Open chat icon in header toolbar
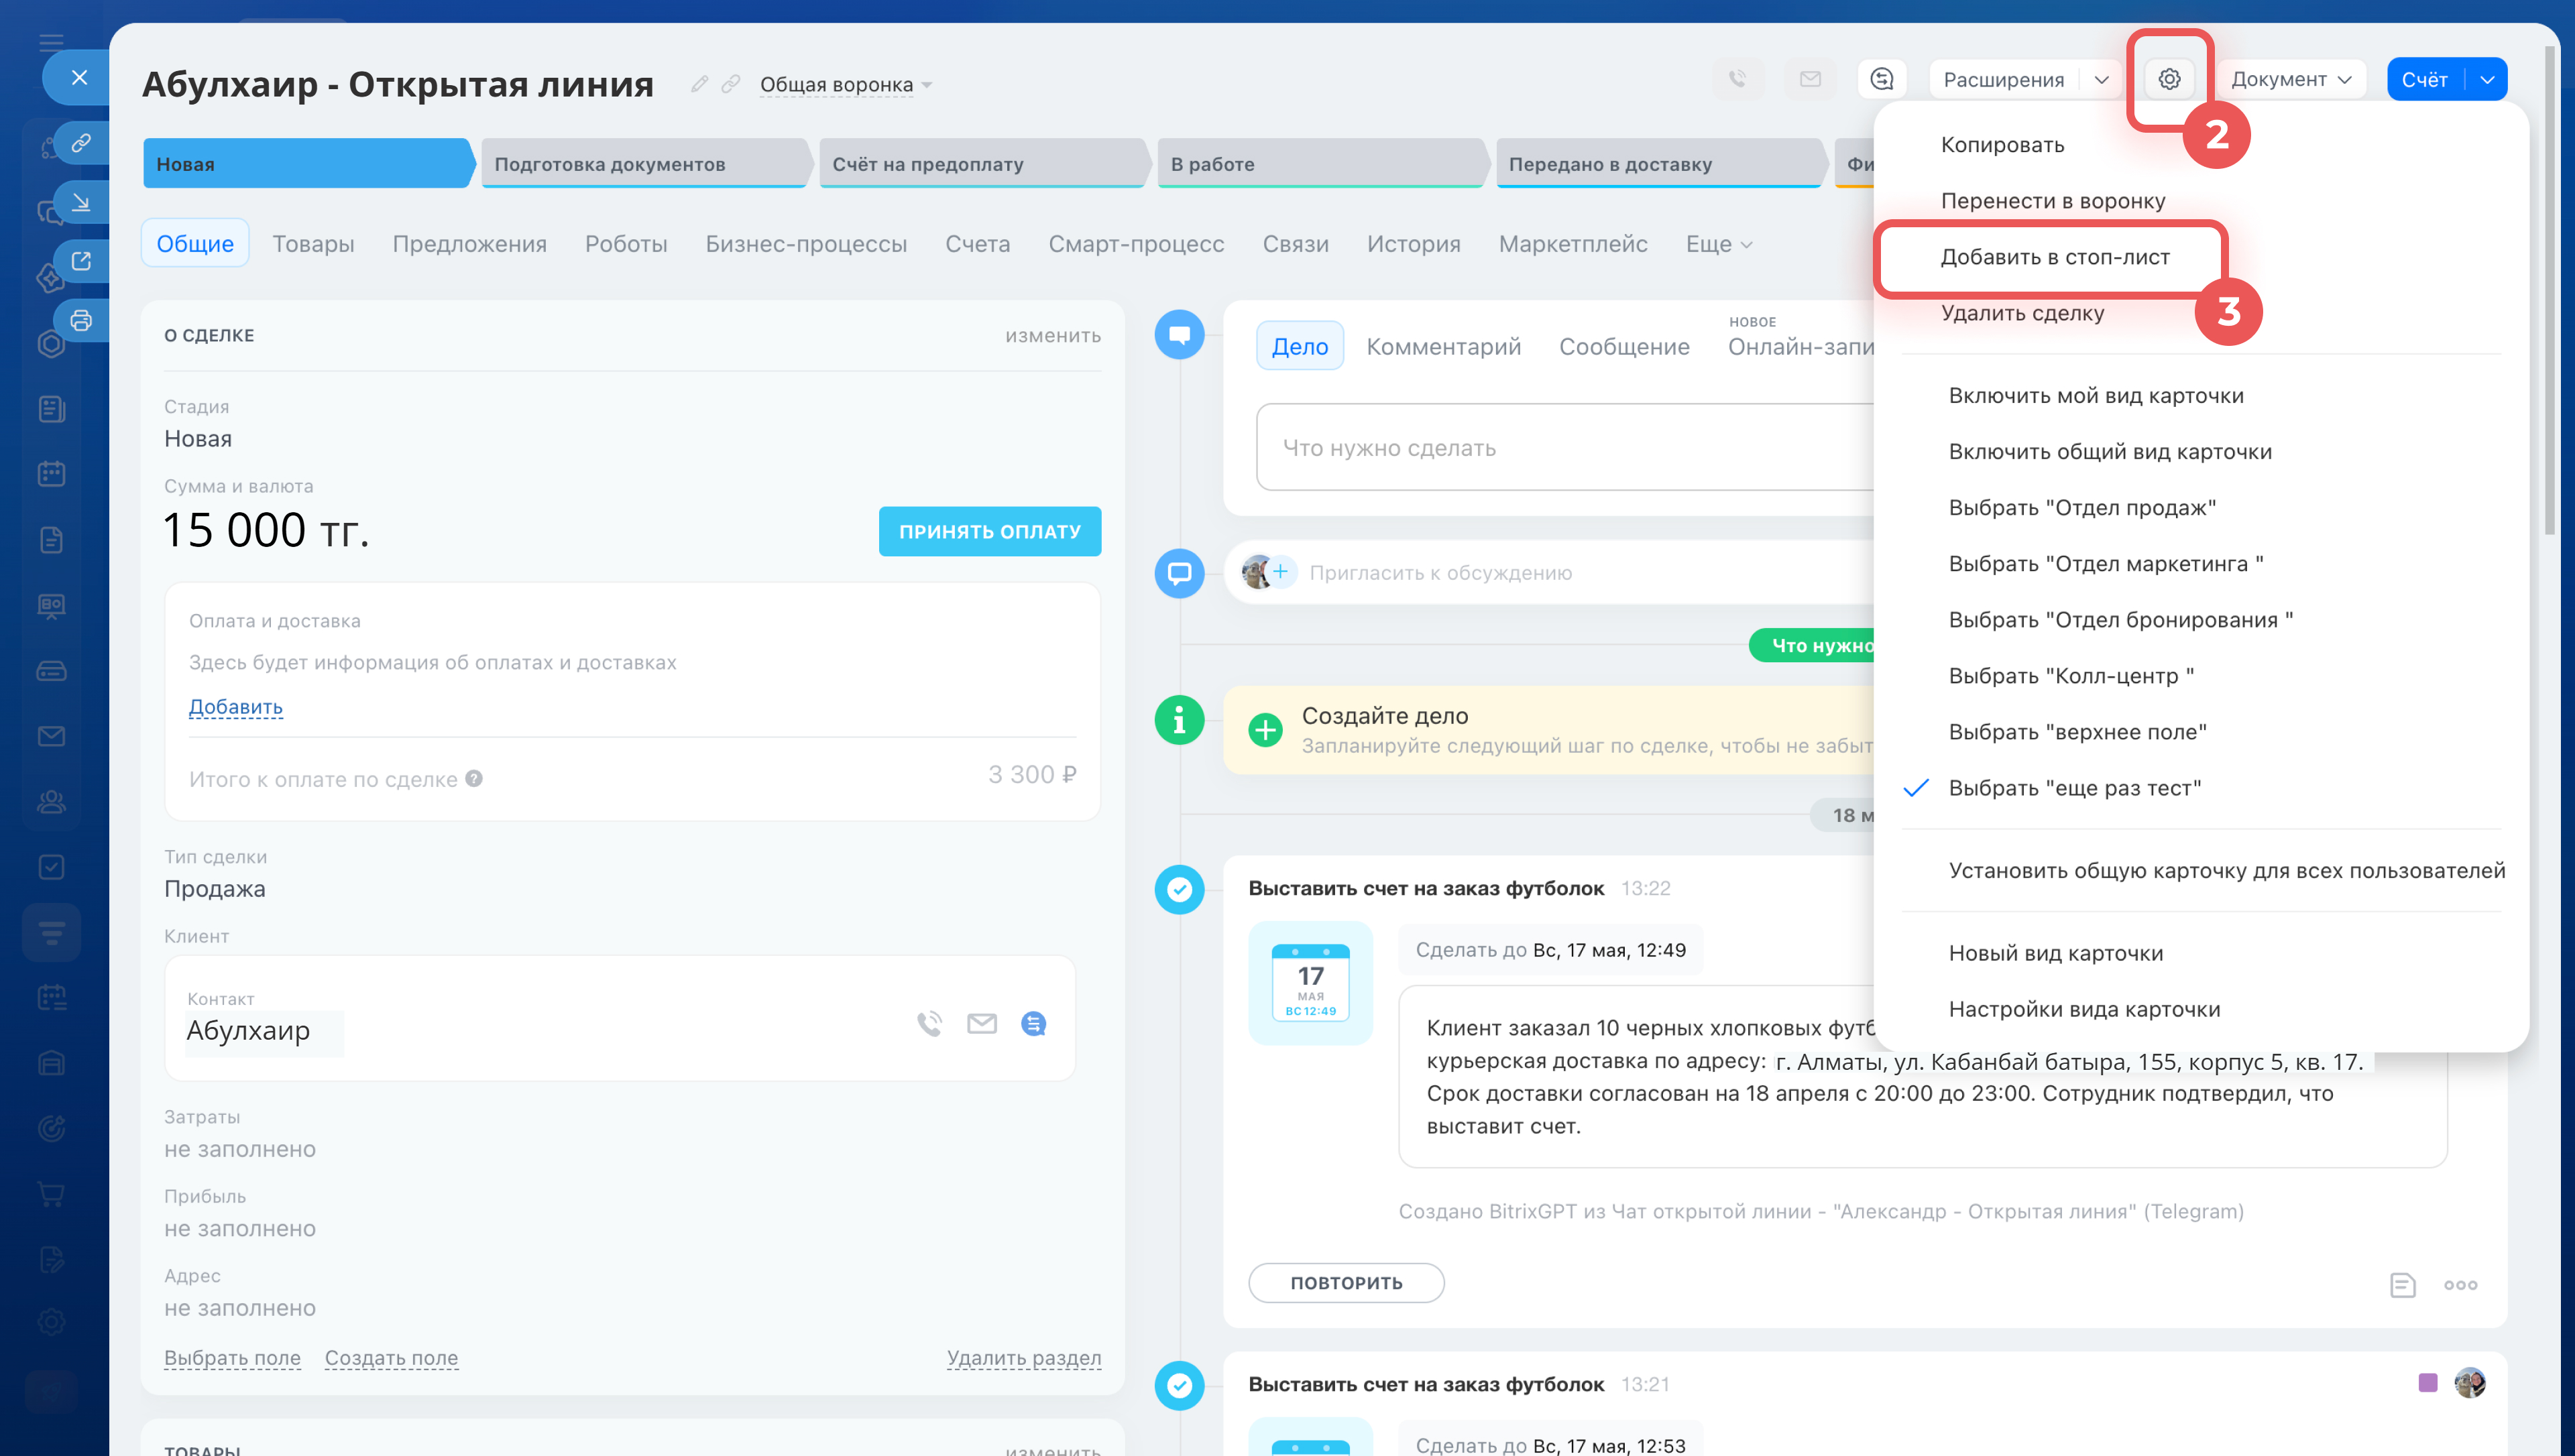This screenshot has width=2575, height=1456. (x=1882, y=79)
